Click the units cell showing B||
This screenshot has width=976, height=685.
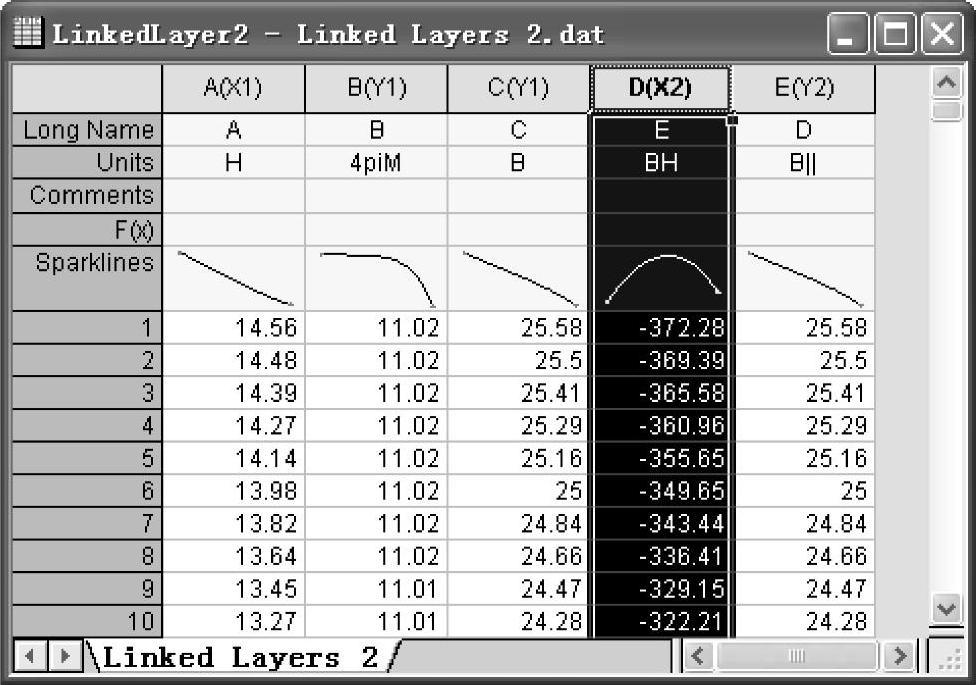pyautogui.click(x=804, y=163)
